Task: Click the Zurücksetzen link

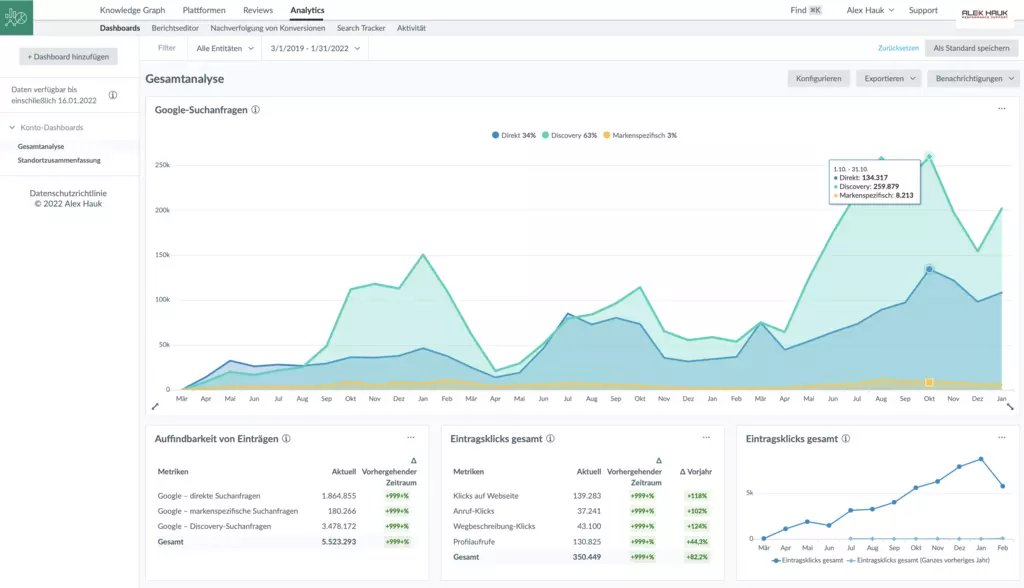Action: [898, 48]
